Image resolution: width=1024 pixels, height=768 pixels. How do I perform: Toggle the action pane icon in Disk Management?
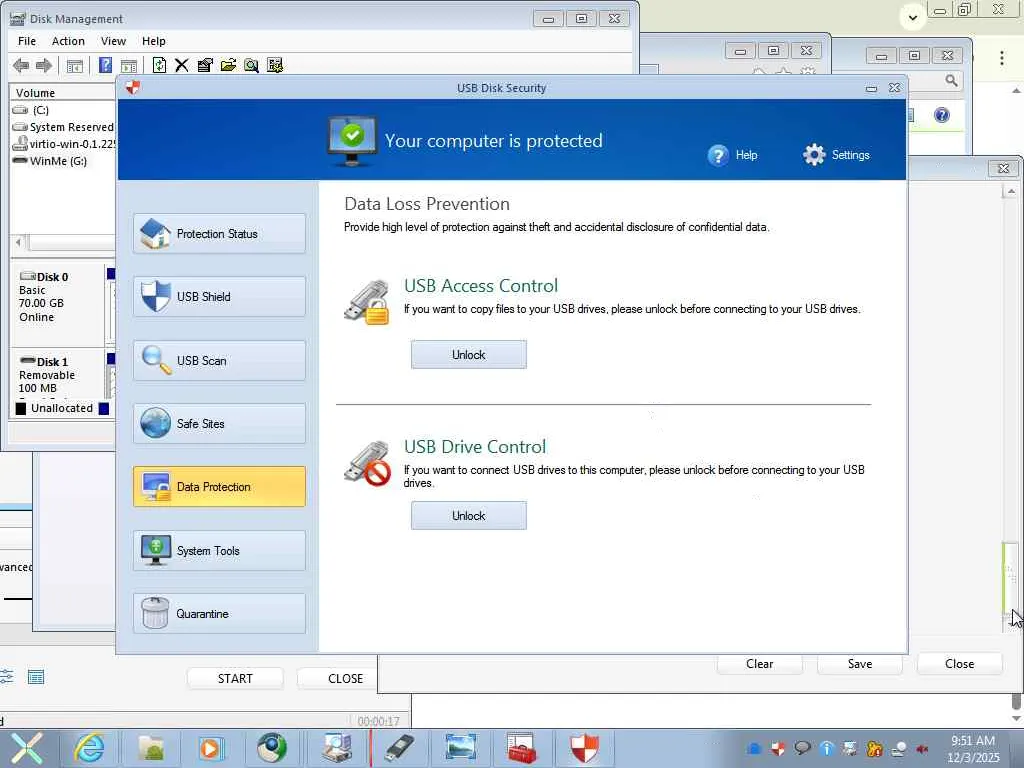129,66
